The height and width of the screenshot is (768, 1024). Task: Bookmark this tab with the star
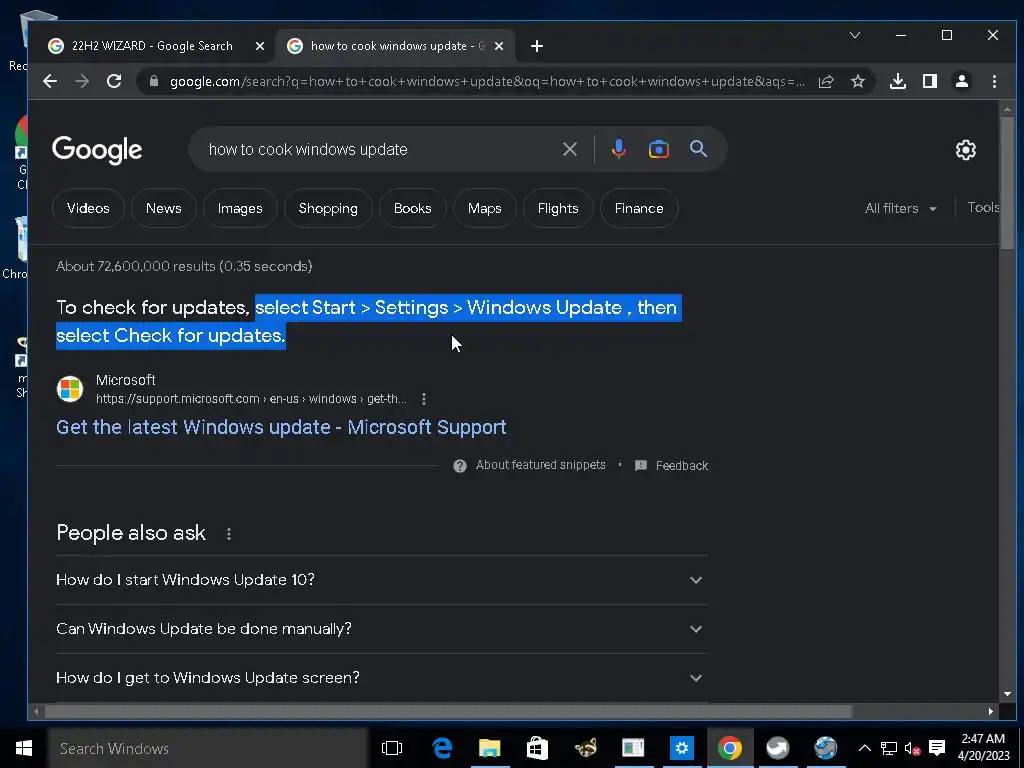pyautogui.click(x=858, y=81)
